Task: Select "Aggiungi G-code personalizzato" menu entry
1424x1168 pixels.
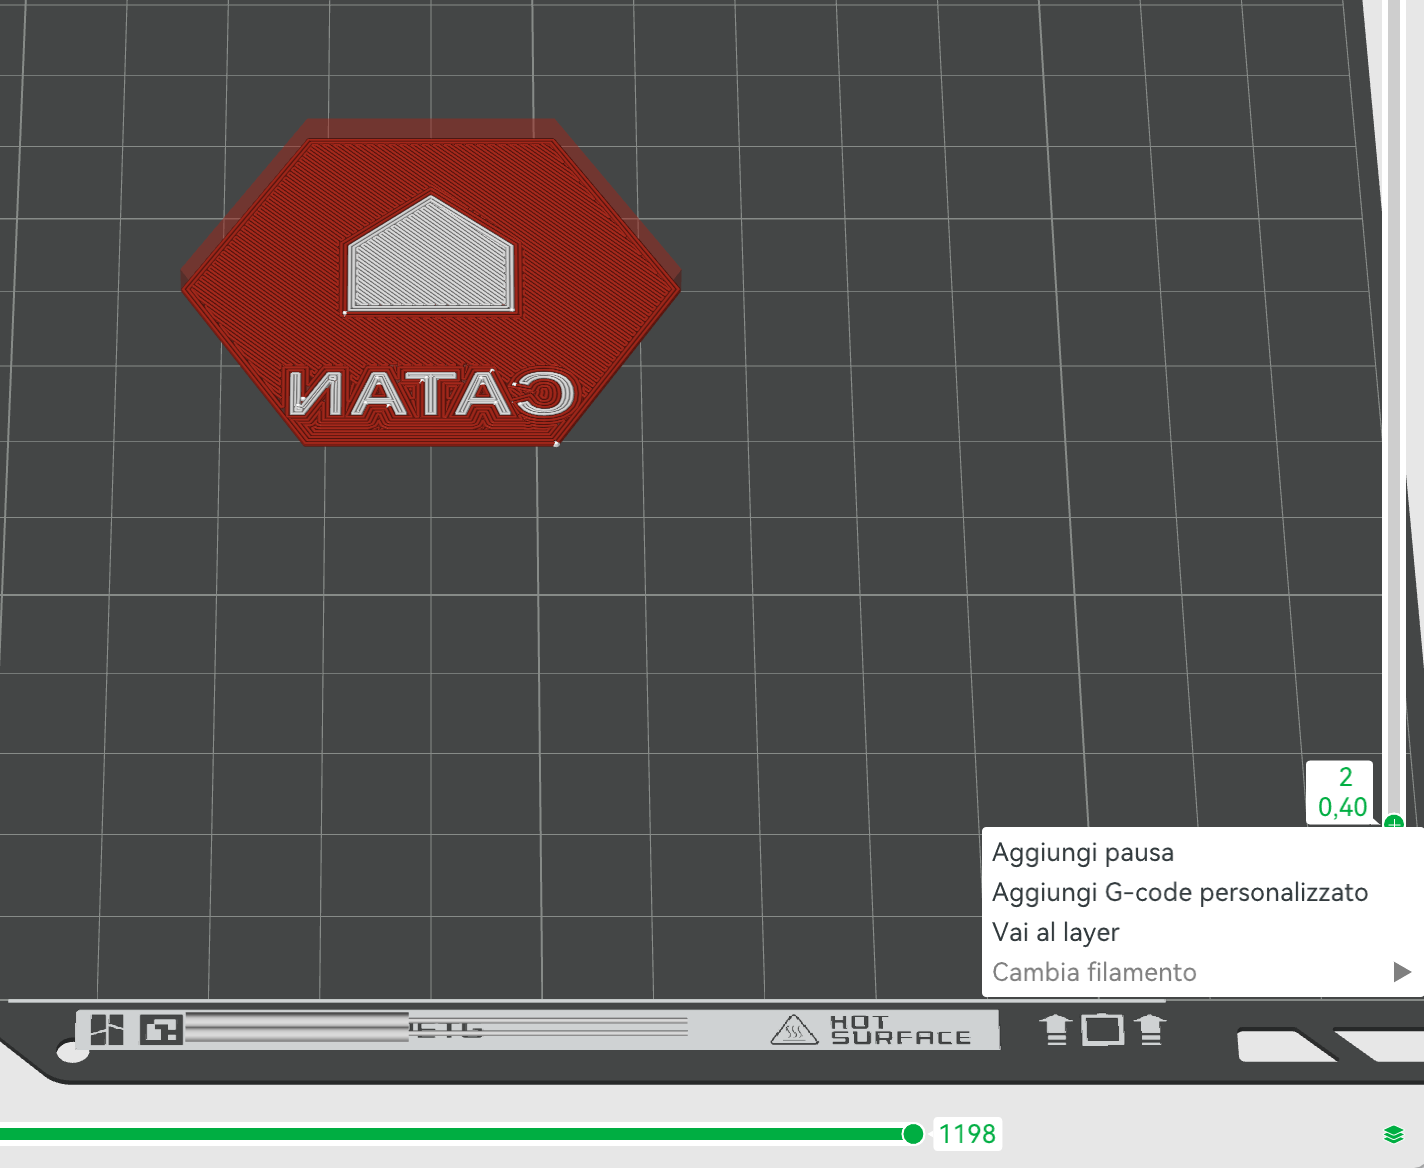Action: (1203, 892)
